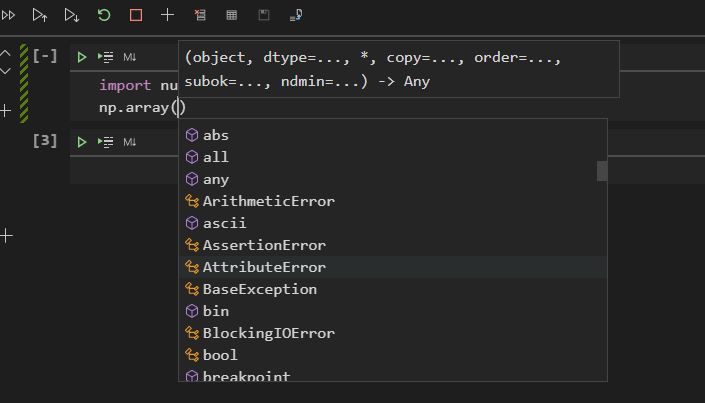Export the notebook with the convert icon

[296, 15]
